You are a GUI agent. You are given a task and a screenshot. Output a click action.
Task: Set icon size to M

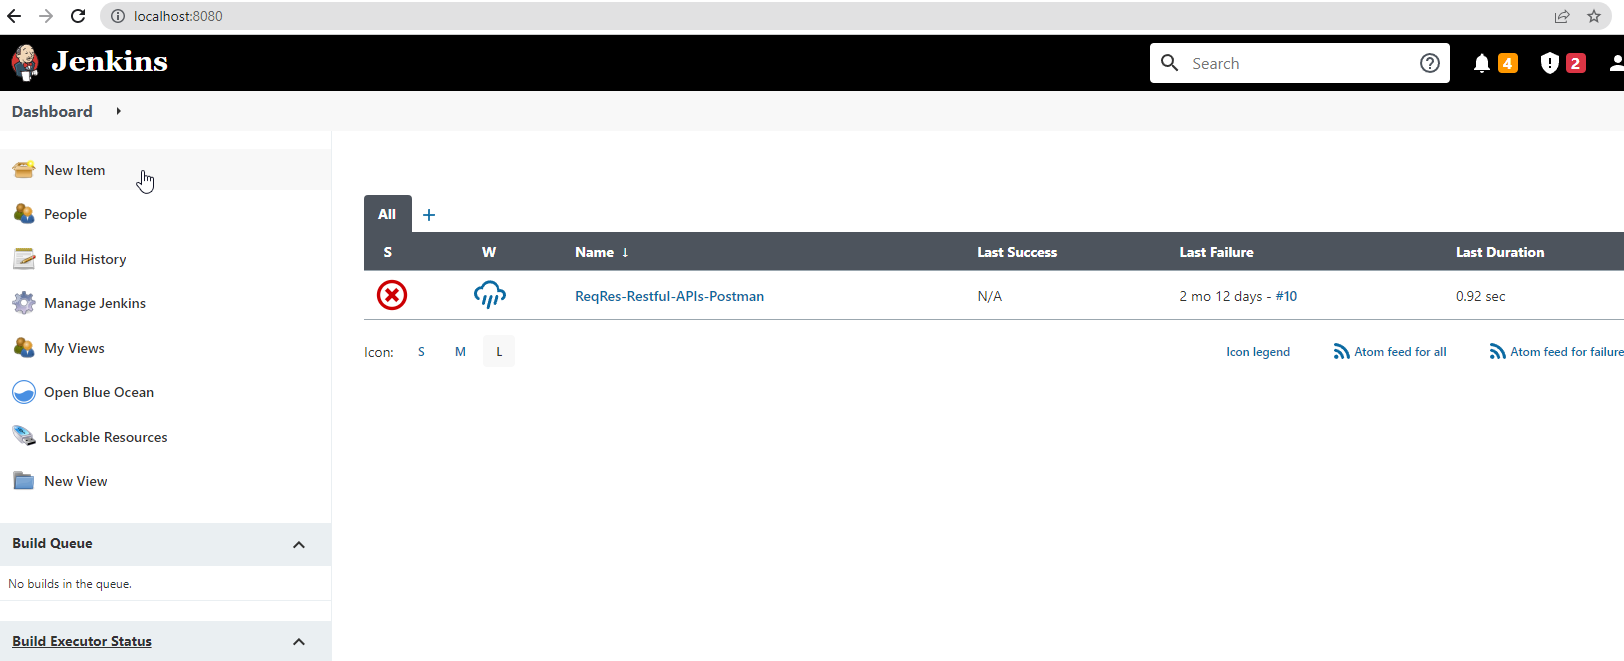tap(460, 352)
